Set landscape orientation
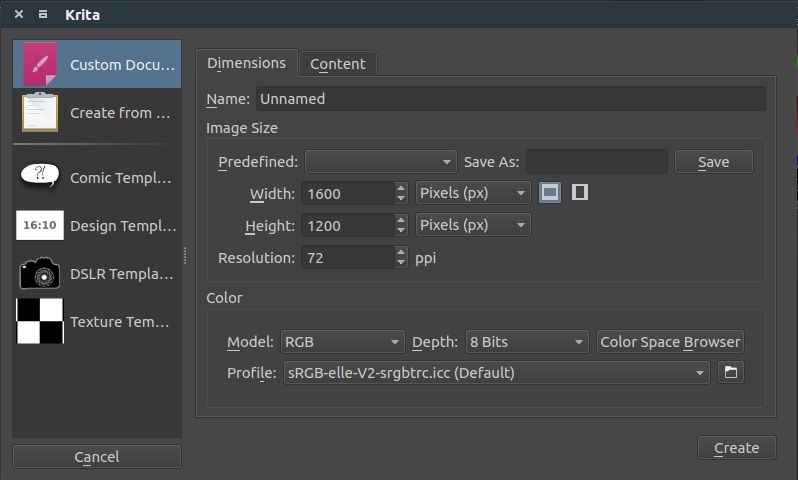 point(550,192)
